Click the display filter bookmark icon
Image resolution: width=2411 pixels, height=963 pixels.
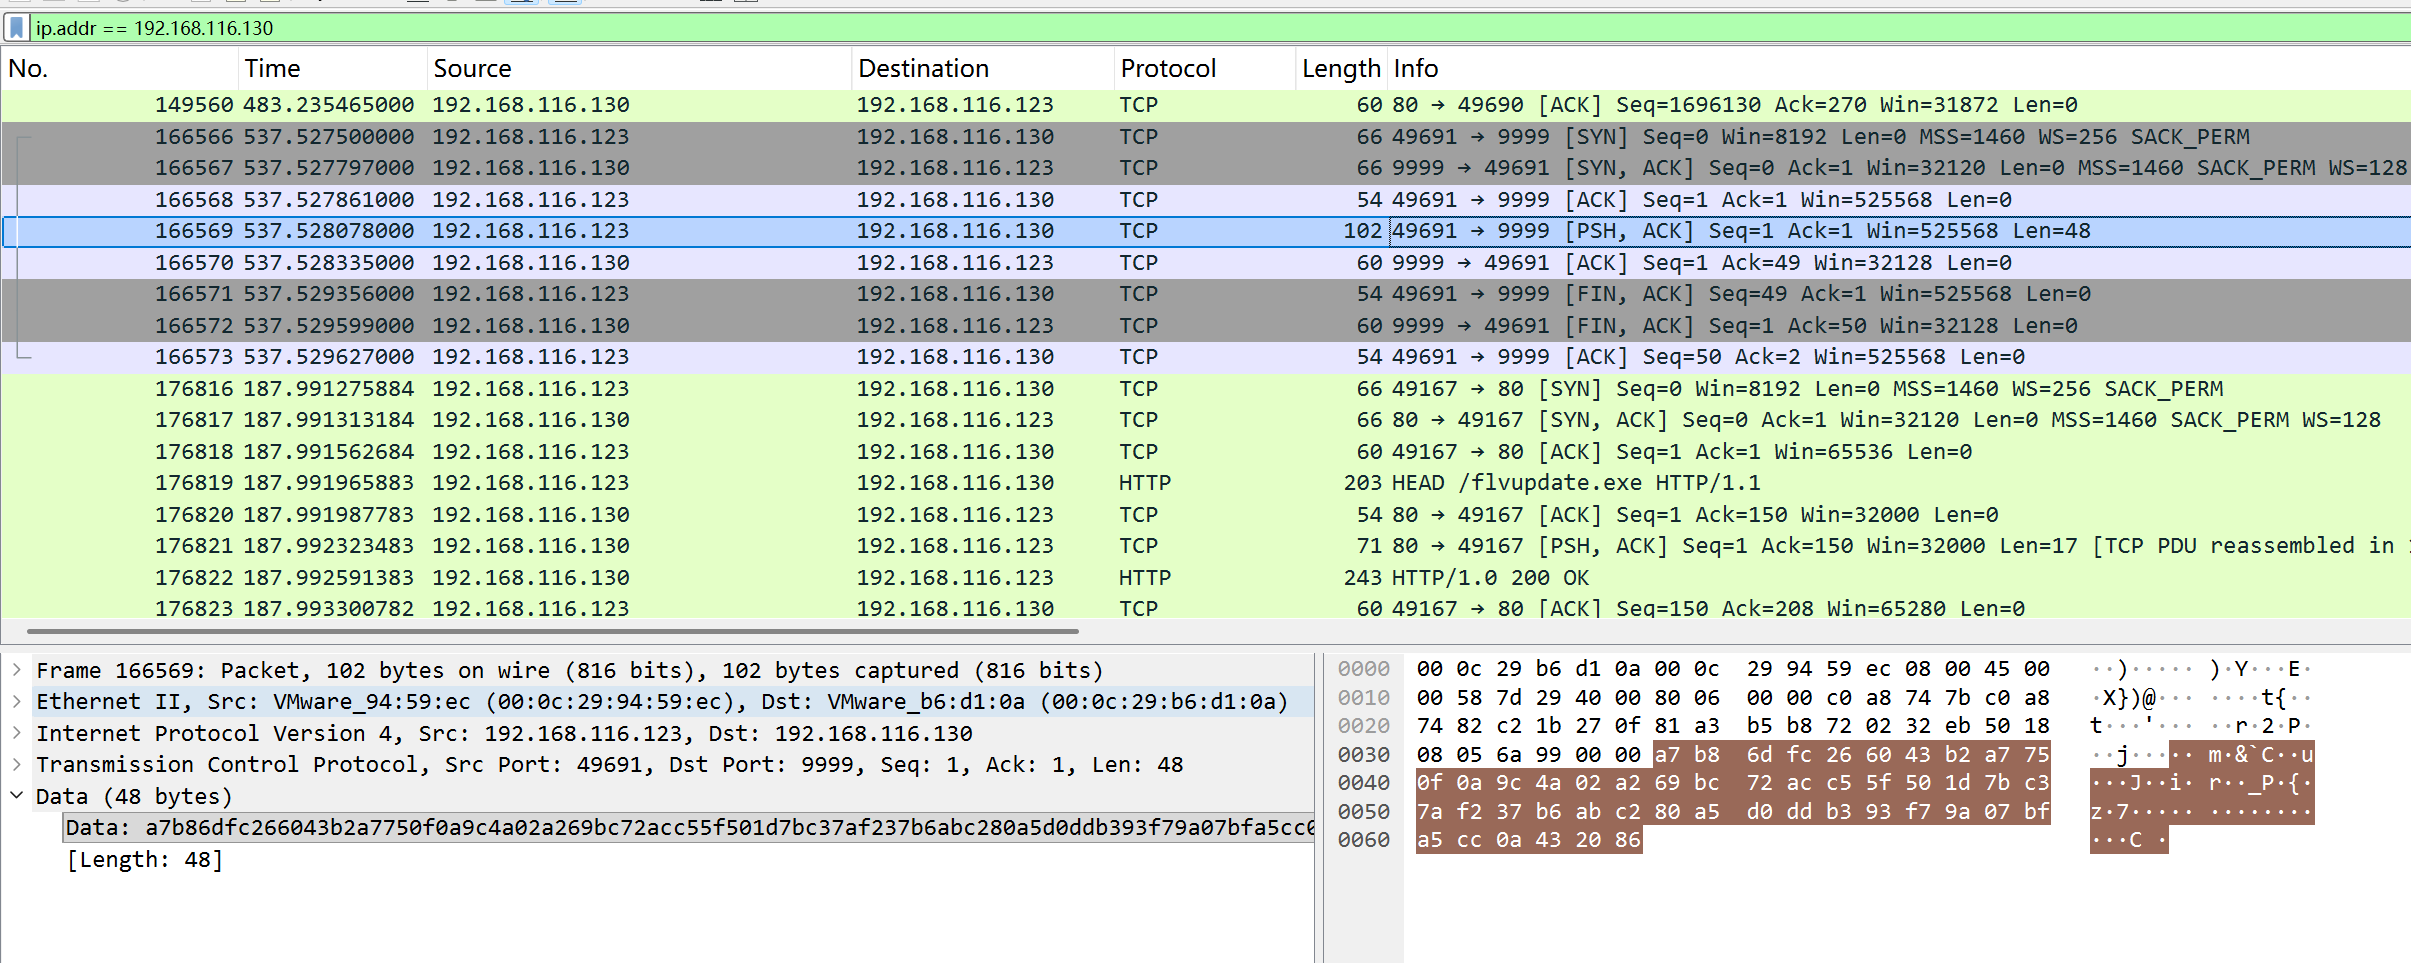pyautogui.click(x=16, y=28)
